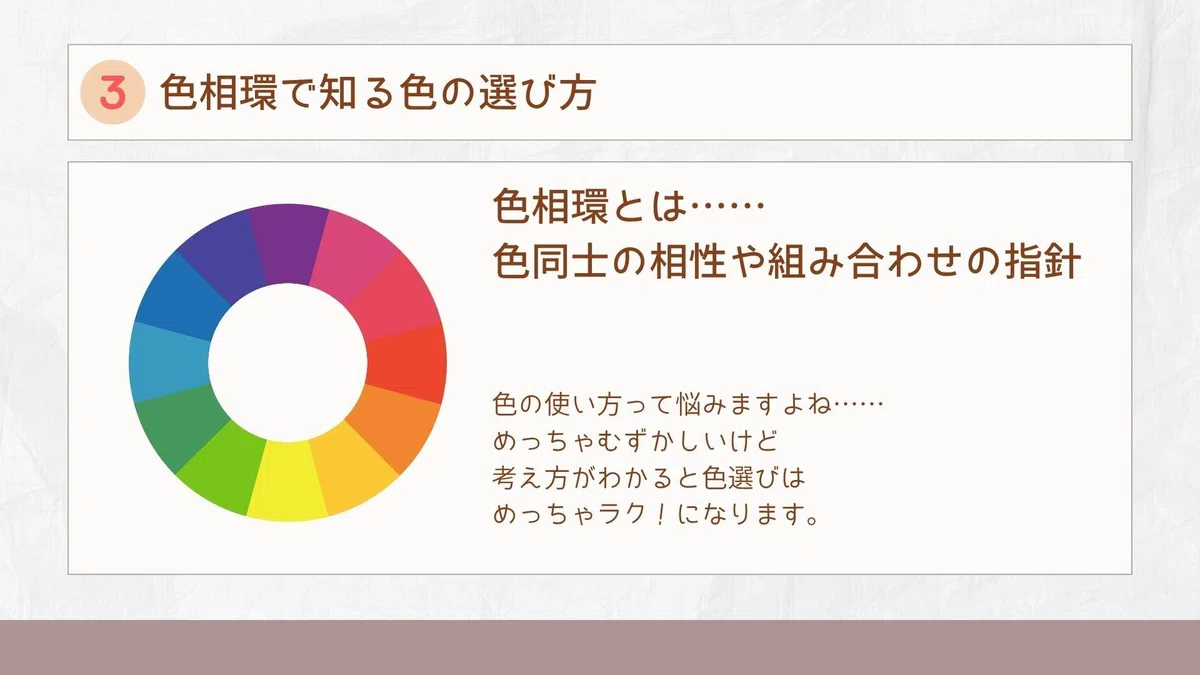Image resolution: width=1200 pixels, height=675 pixels.
Task: Select the slide title 色相環で知る色の選び方
Action: pyautogui.click(x=379, y=93)
